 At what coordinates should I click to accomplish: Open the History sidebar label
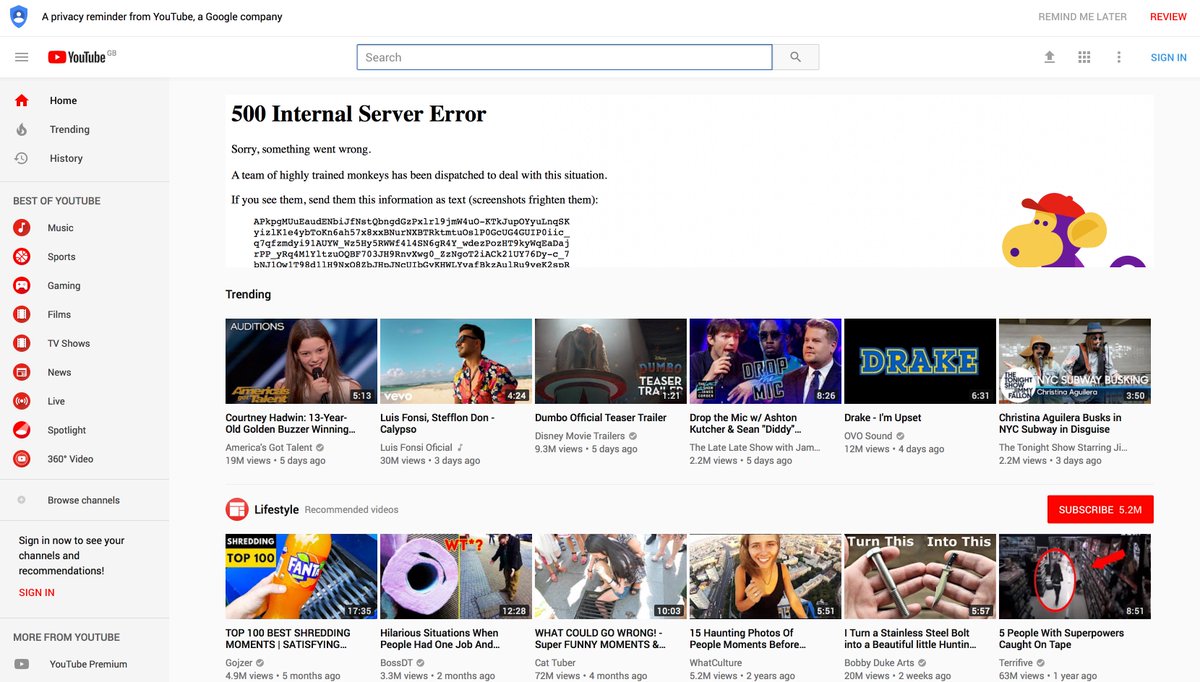[x=66, y=158]
